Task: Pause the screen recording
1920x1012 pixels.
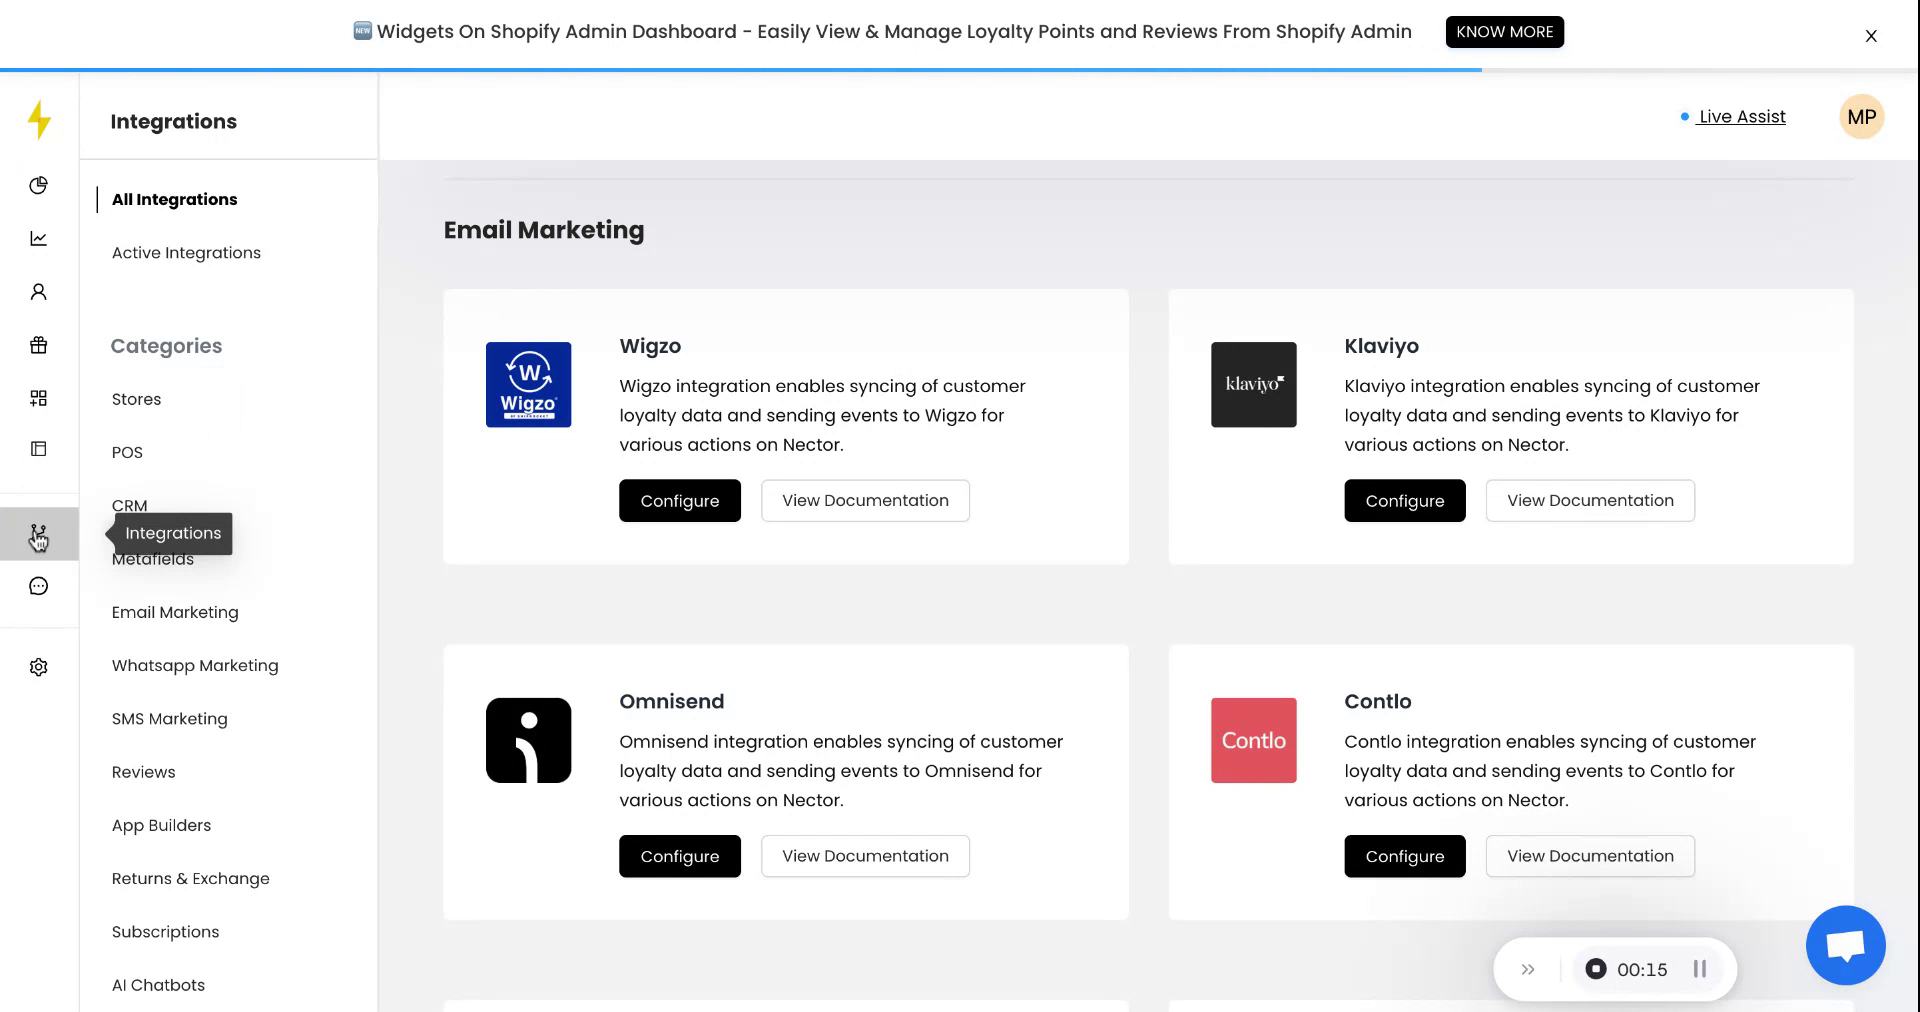Action: [1699, 969]
